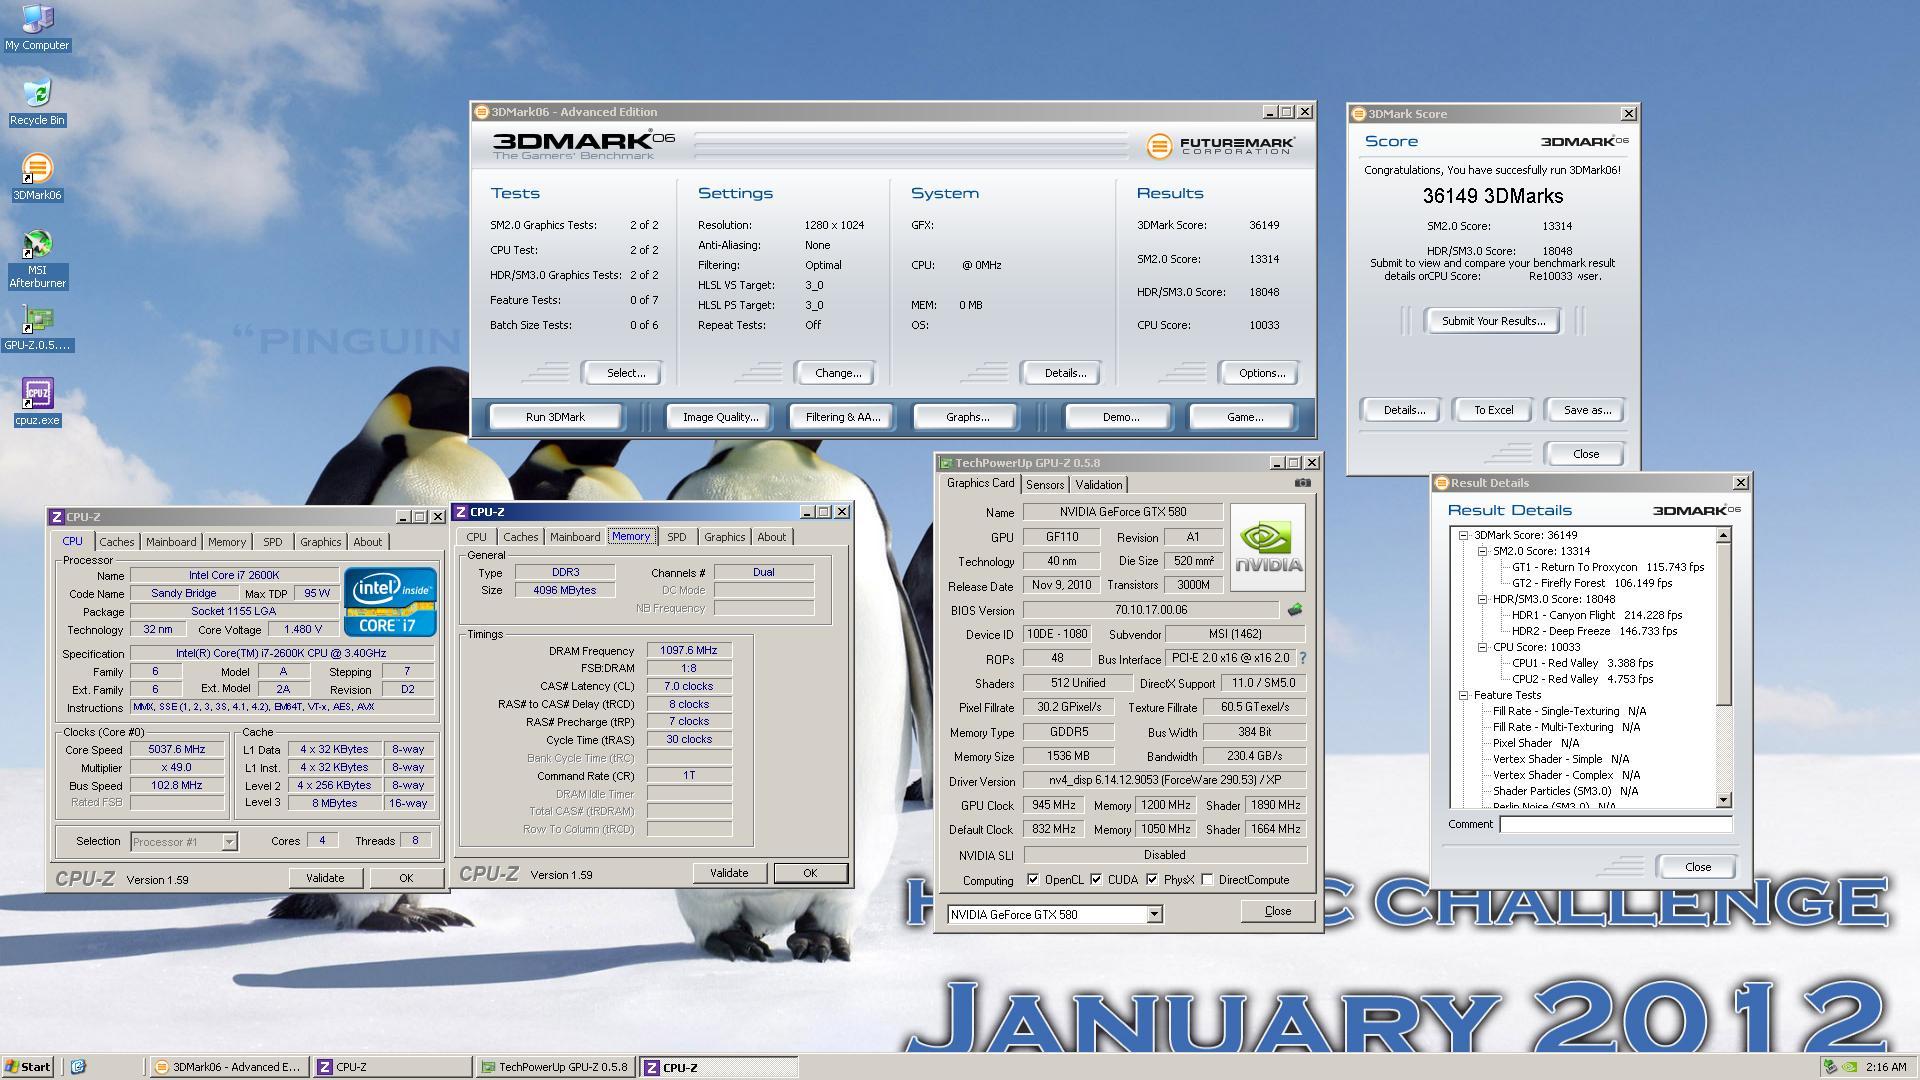Click the Intel Core i7 logo in CPU-Z
This screenshot has height=1080, width=1920.
coord(390,602)
